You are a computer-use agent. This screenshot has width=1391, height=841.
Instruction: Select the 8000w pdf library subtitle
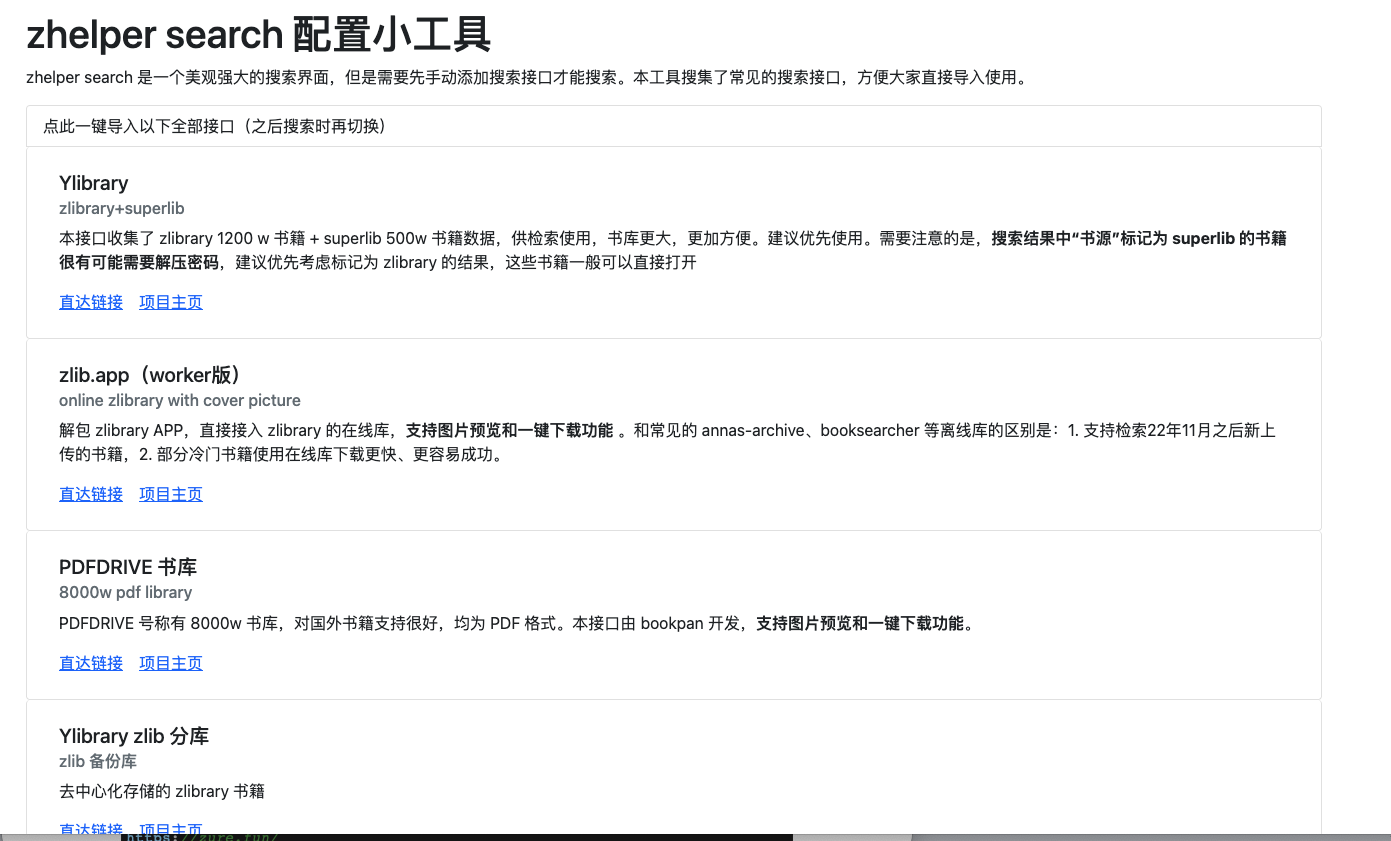126,593
